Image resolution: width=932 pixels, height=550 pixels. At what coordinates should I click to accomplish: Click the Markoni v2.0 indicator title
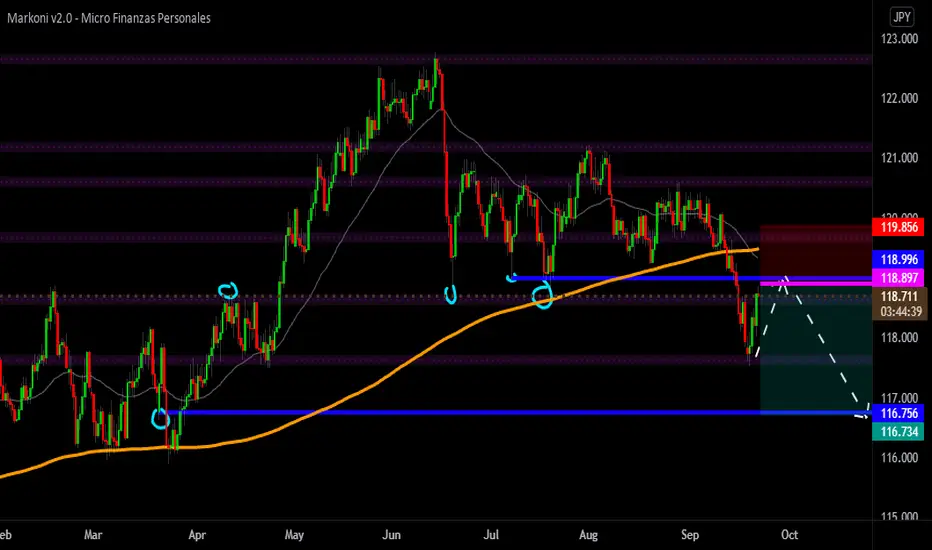click(x=109, y=18)
